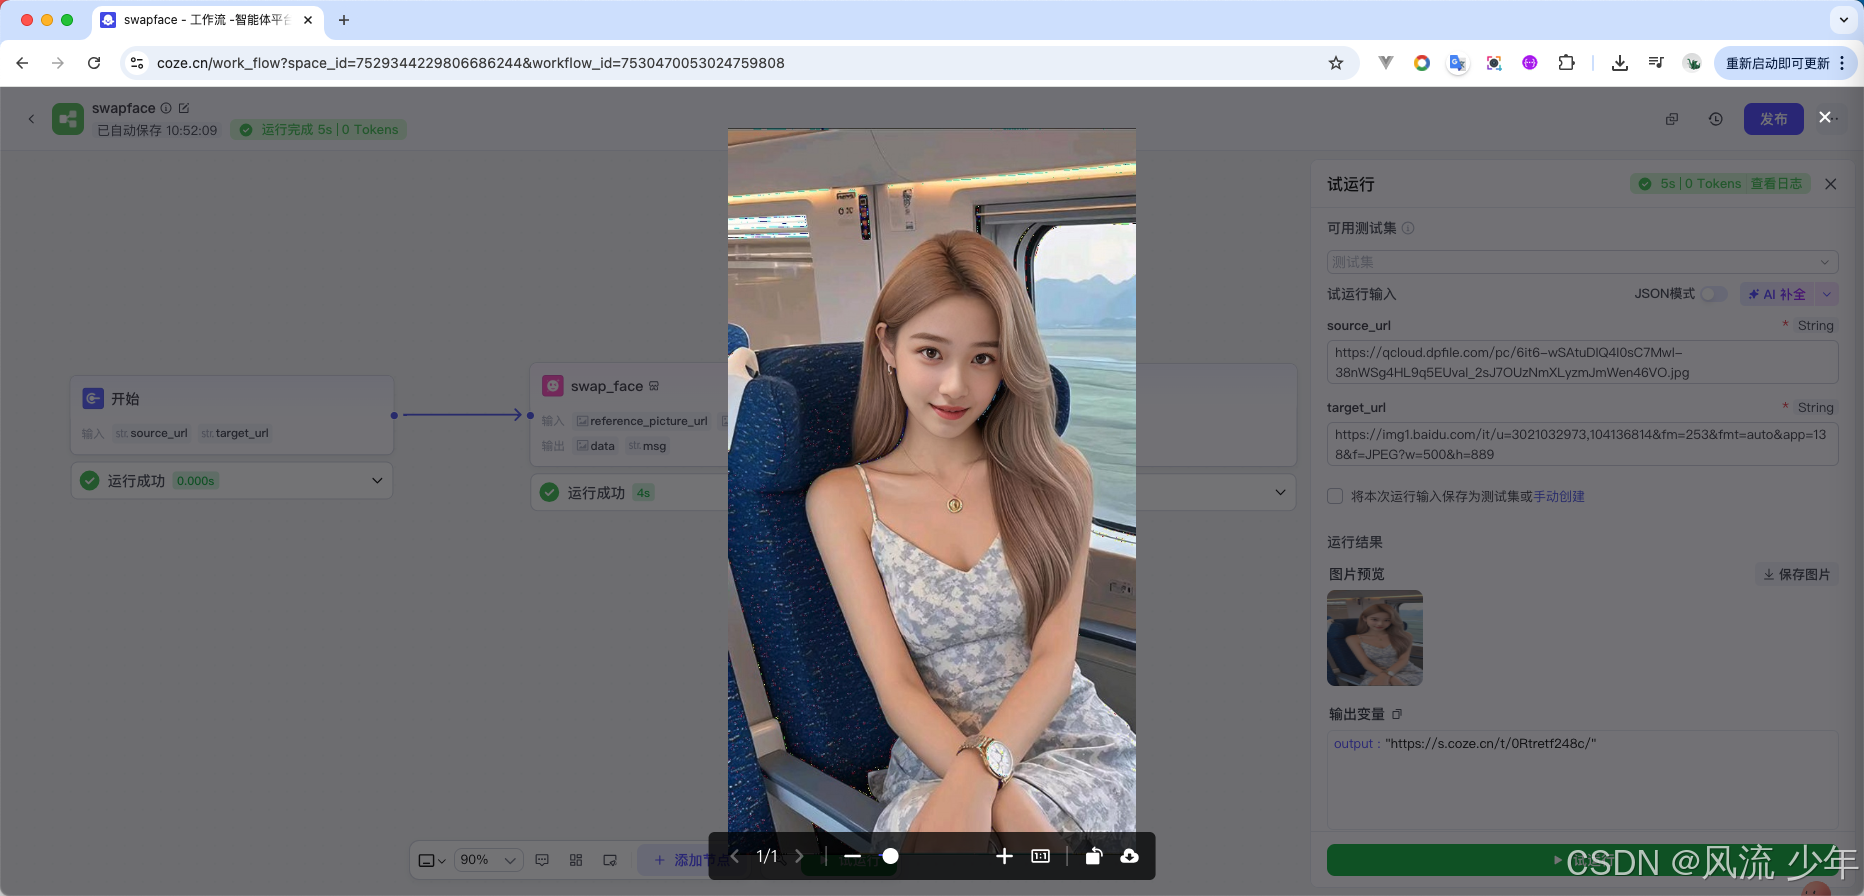
Task: Reset preview to 1:1 size
Action: [1040, 856]
